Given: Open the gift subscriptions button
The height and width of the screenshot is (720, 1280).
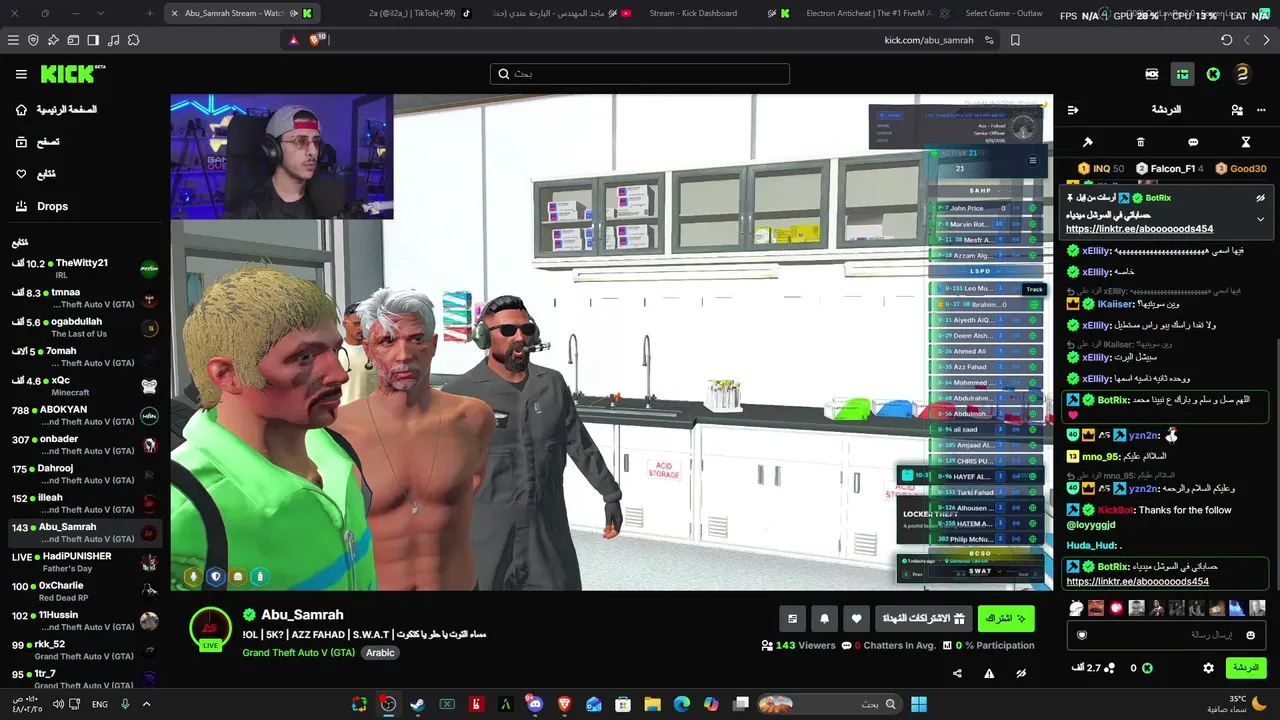Looking at the screenshot, I should click(x=922, y=619).
